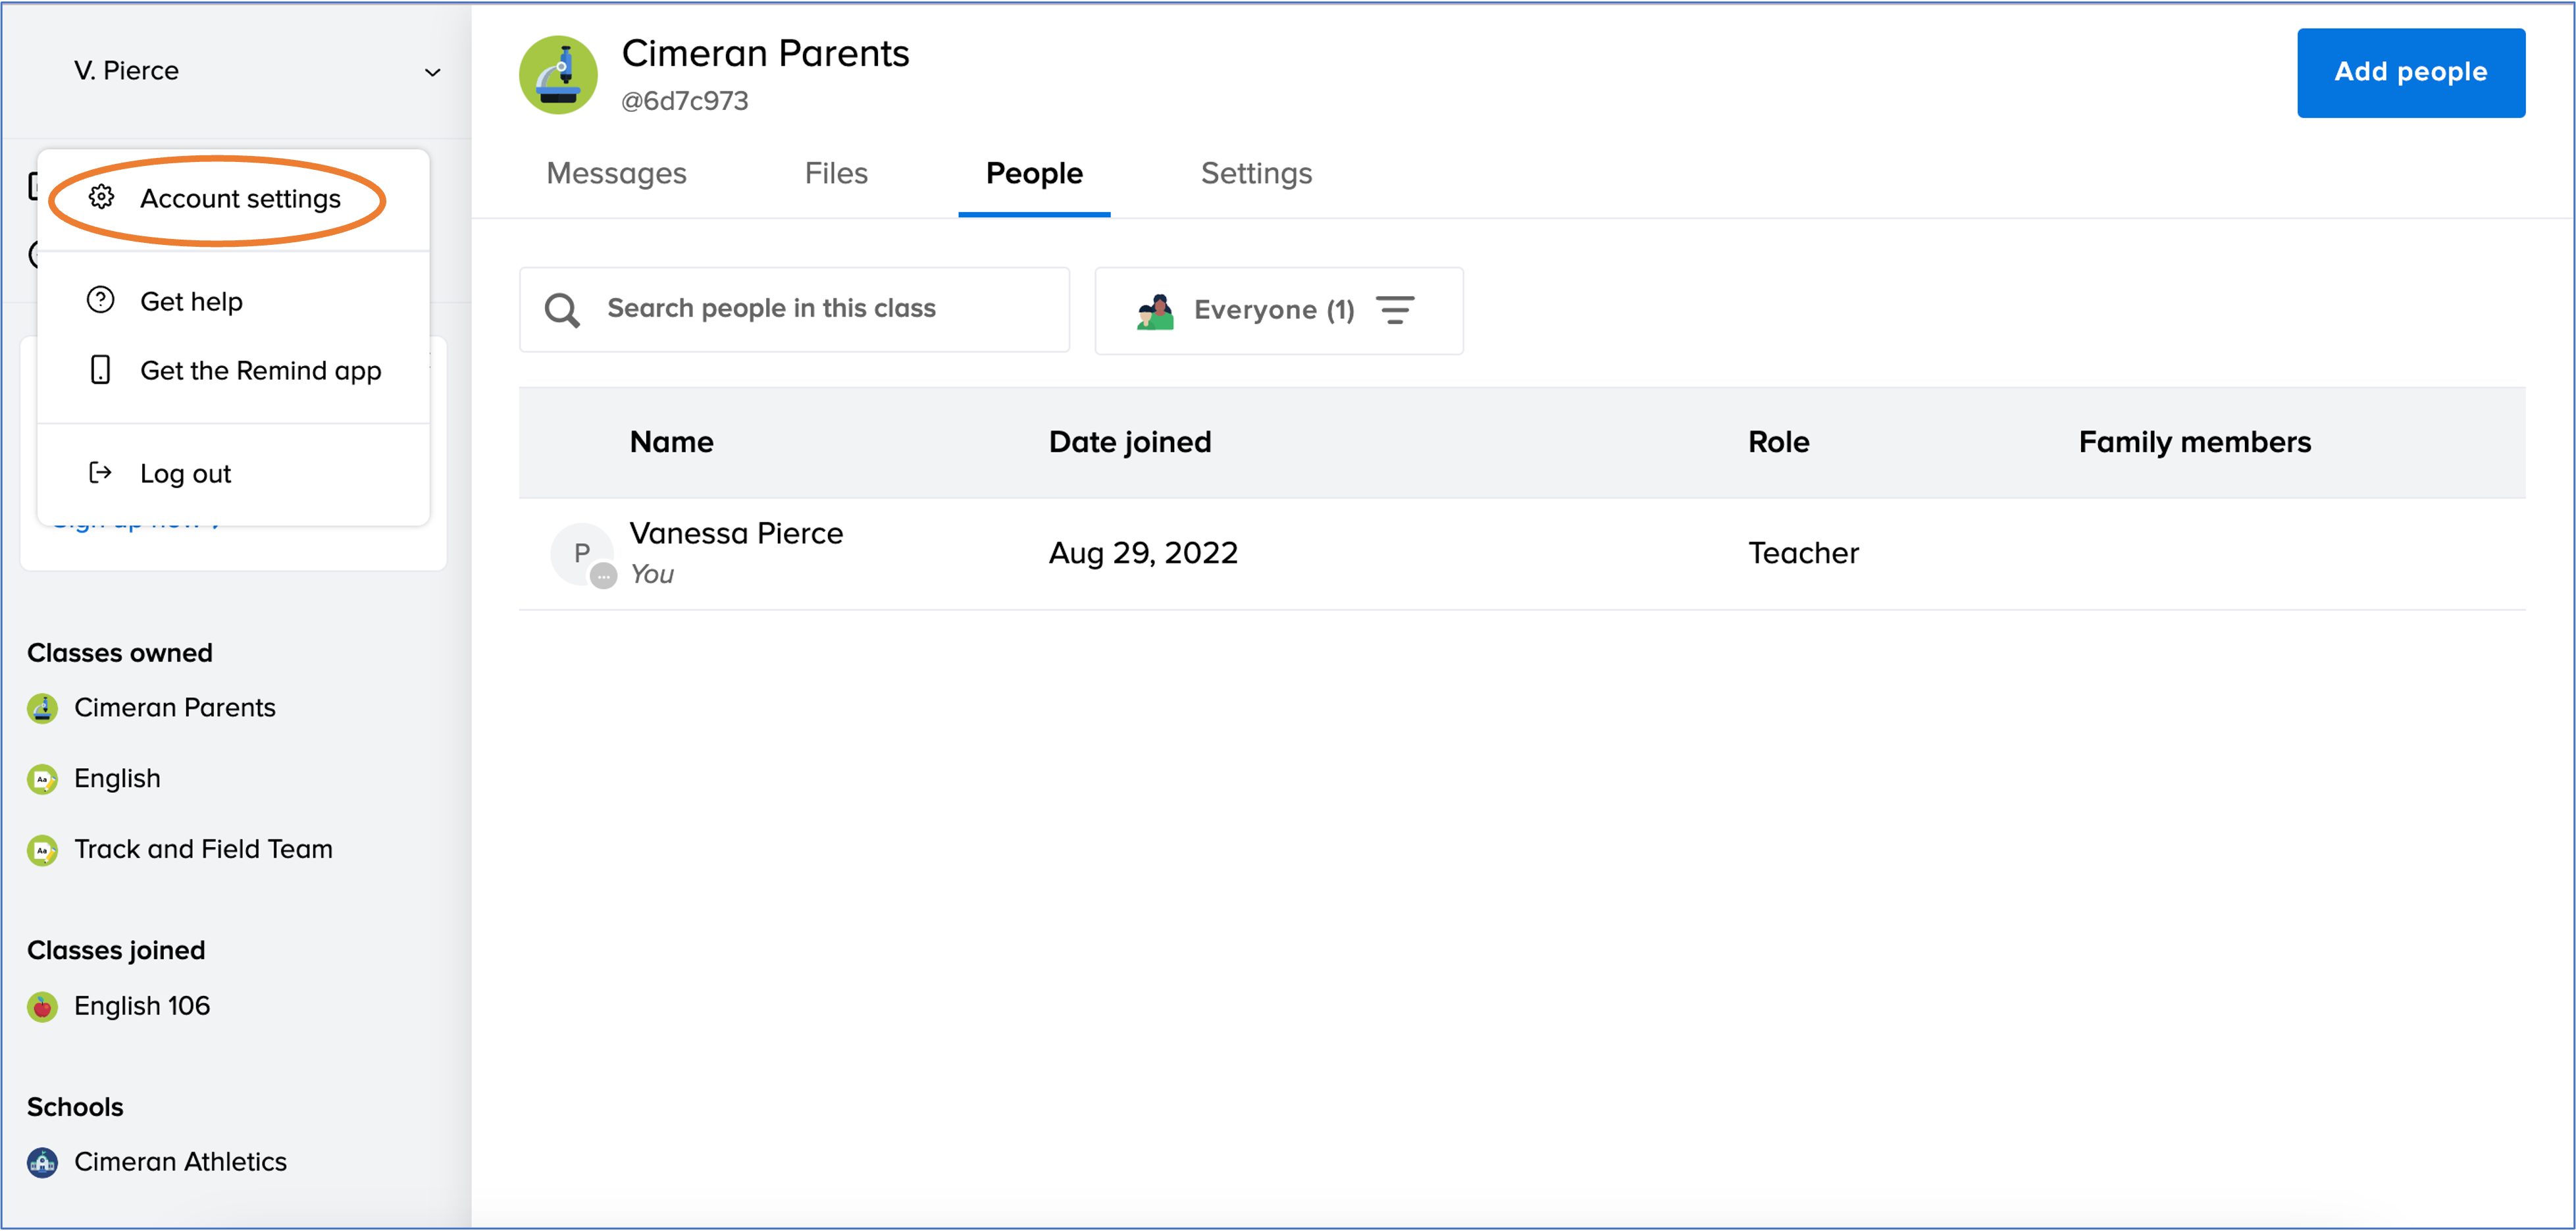2576x1231 pixels.
Task: Open Cimeran Athletics school
Action: click(x=180, y=1162)
